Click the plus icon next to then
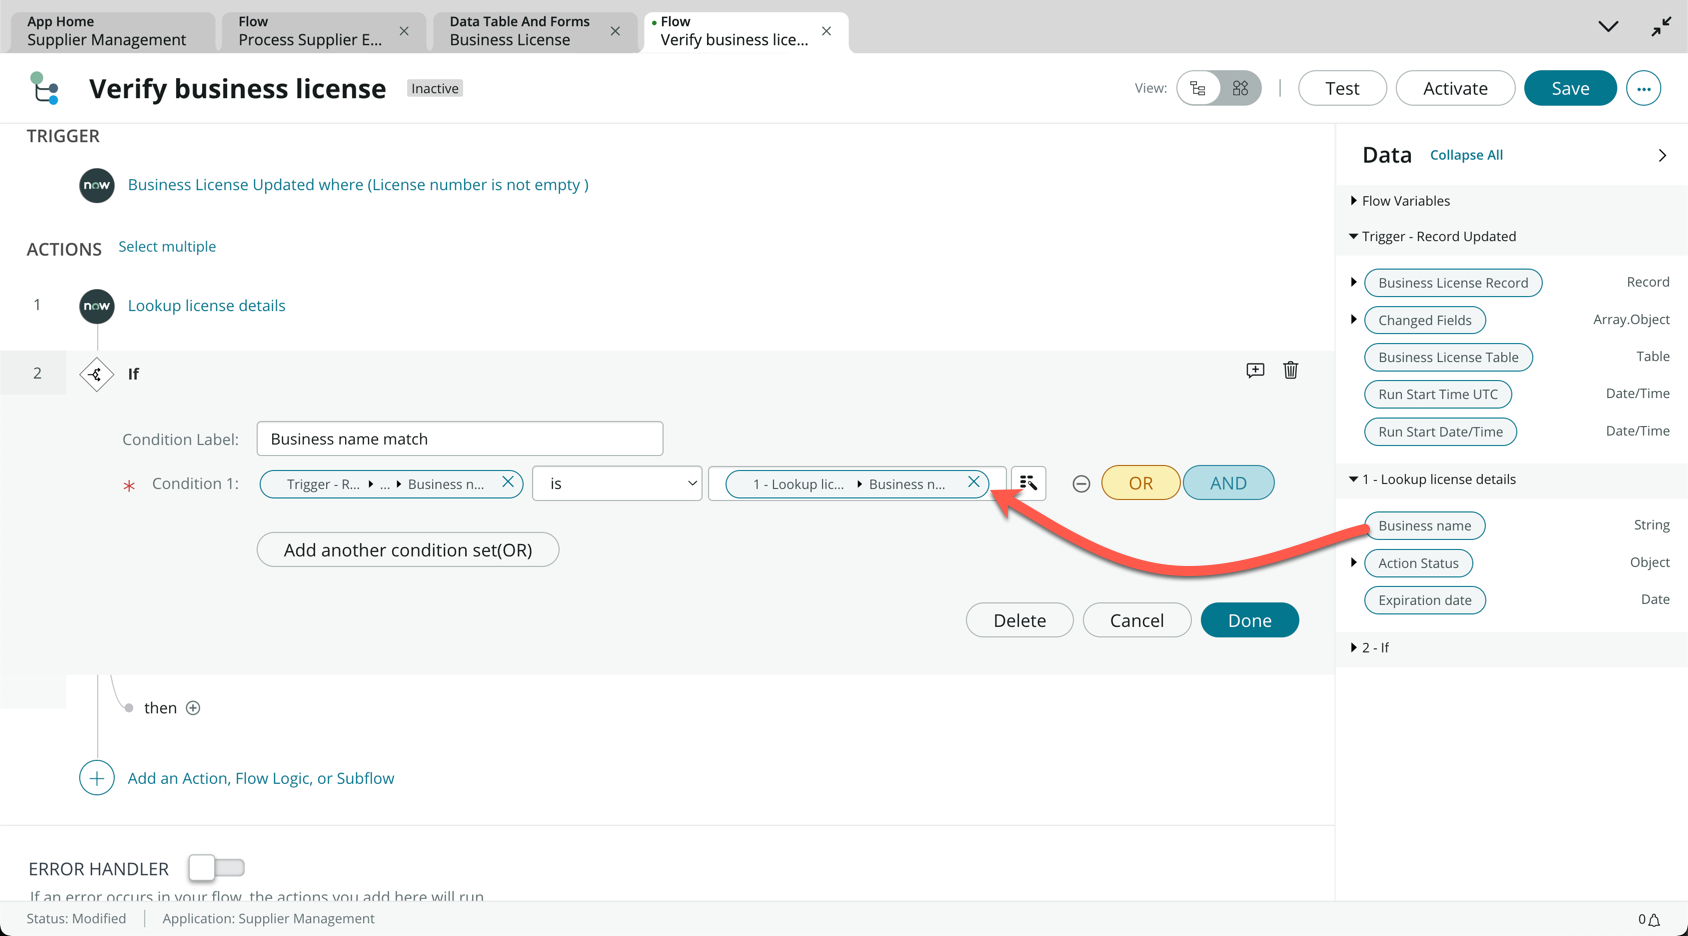 193,708
